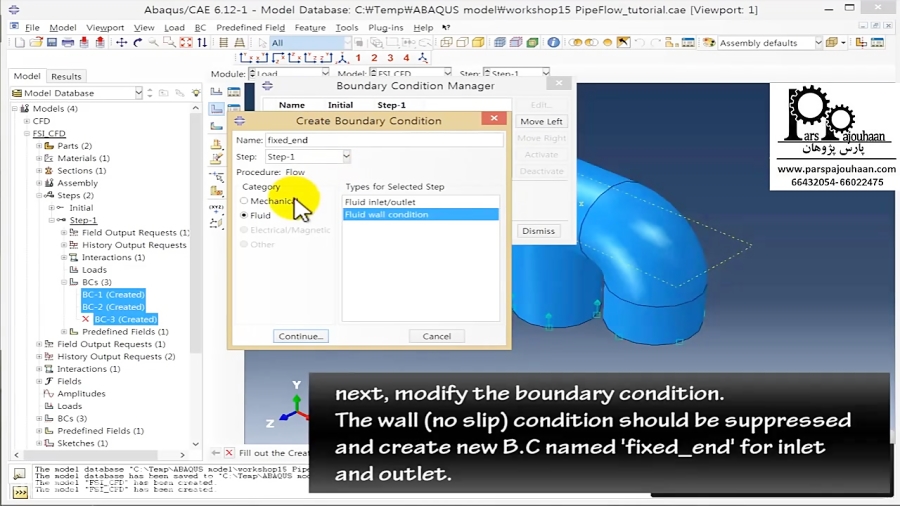The height and width of the screenshot is (506, 900).
Task: Open the File menu
Action: (32, 28)
